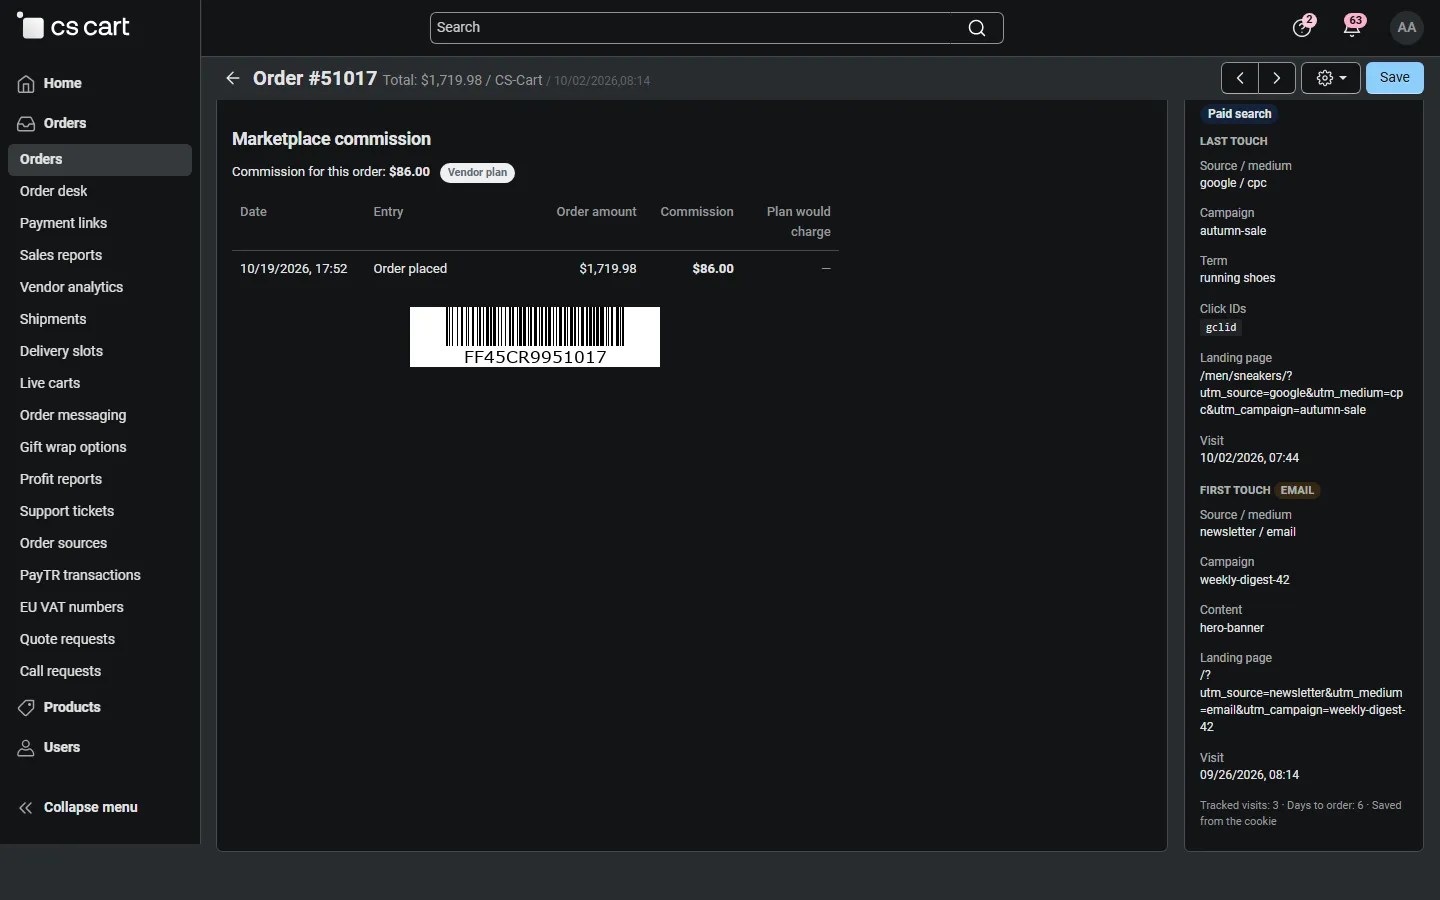The image size is (1440, 900).
Task: Click the order barcode FF45CR9951017
Action: [x=535, y=337]
